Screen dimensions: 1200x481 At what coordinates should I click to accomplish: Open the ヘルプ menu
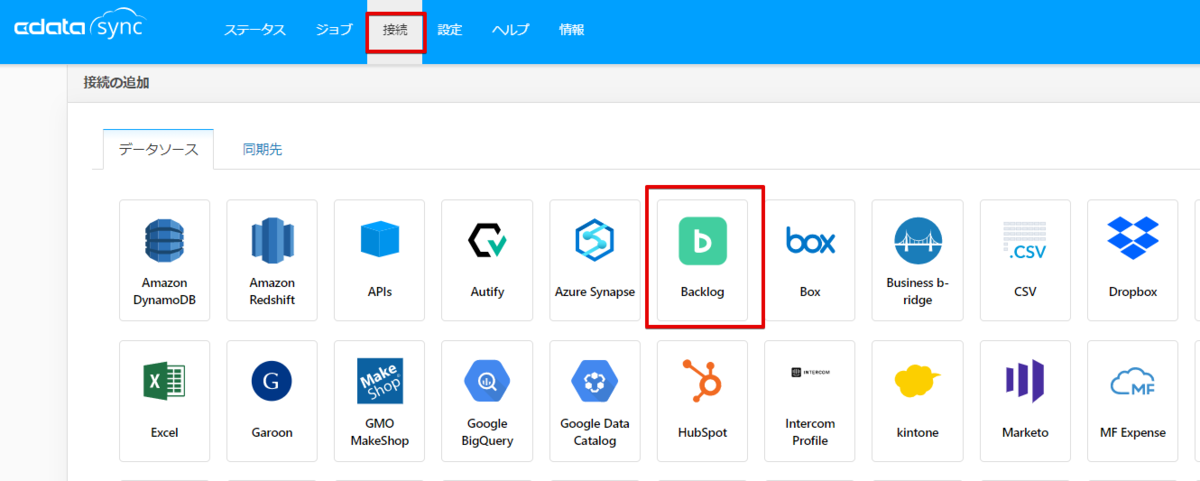pos(510,30)
